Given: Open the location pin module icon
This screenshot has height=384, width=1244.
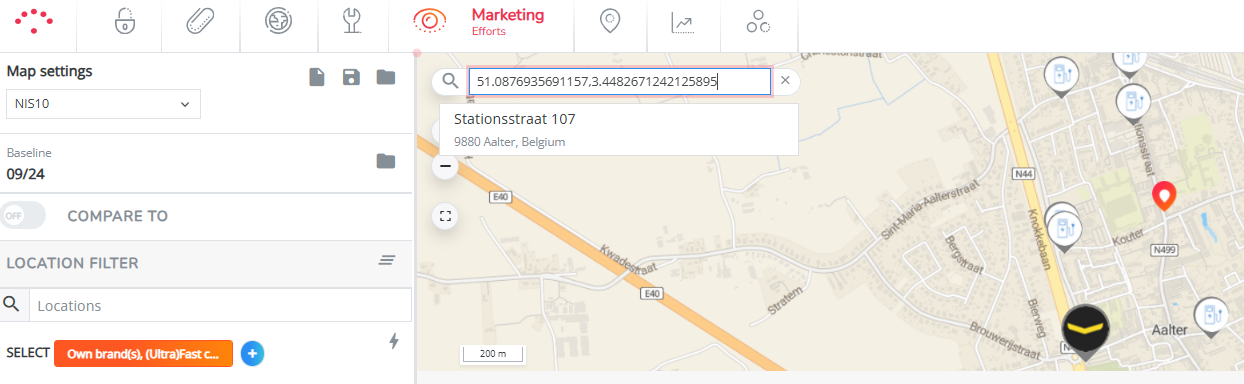Looking at the screenshot, I should (x=610, y=21).
